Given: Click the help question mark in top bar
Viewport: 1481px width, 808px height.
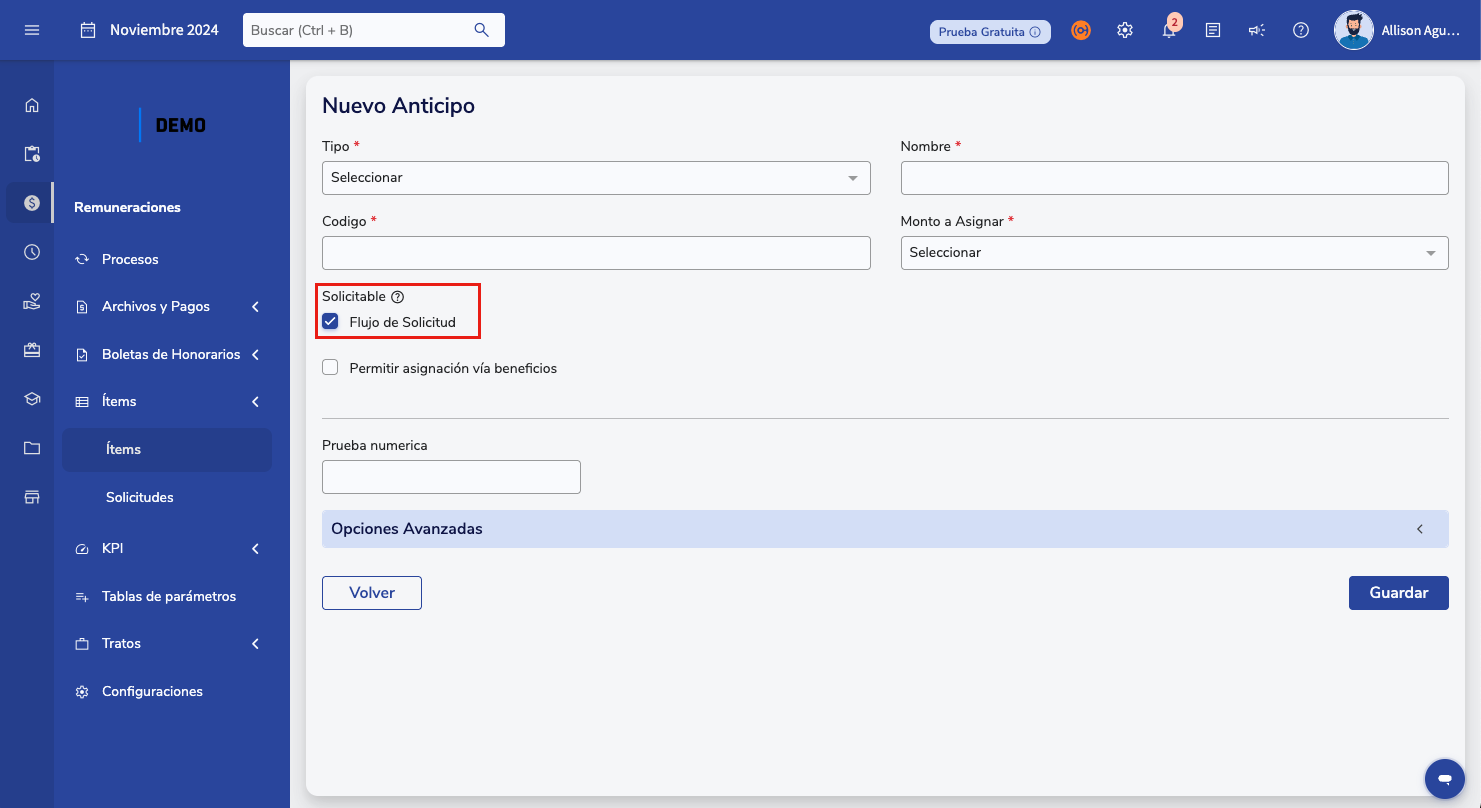Looking at the screenshot, I should point(1301,31).
